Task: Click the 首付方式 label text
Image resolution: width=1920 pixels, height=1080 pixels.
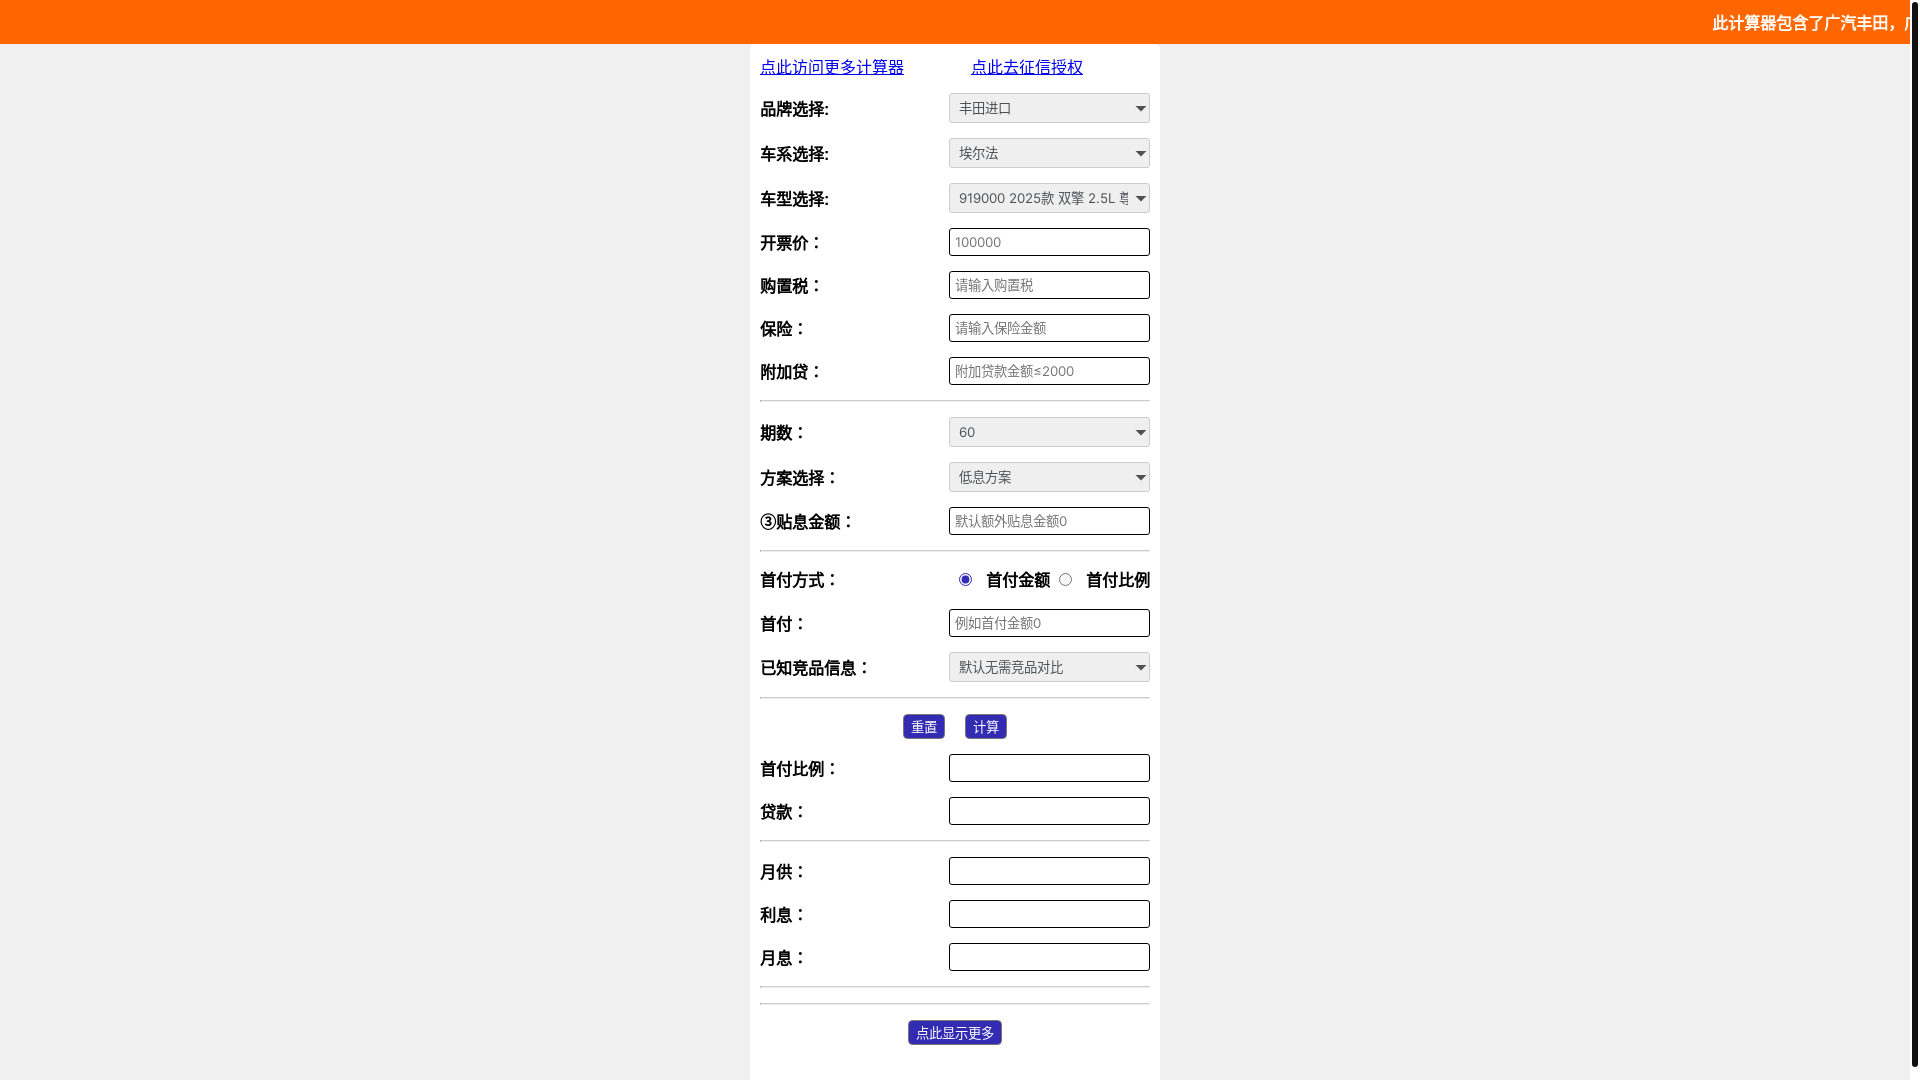Action: (x=798, y=580)
